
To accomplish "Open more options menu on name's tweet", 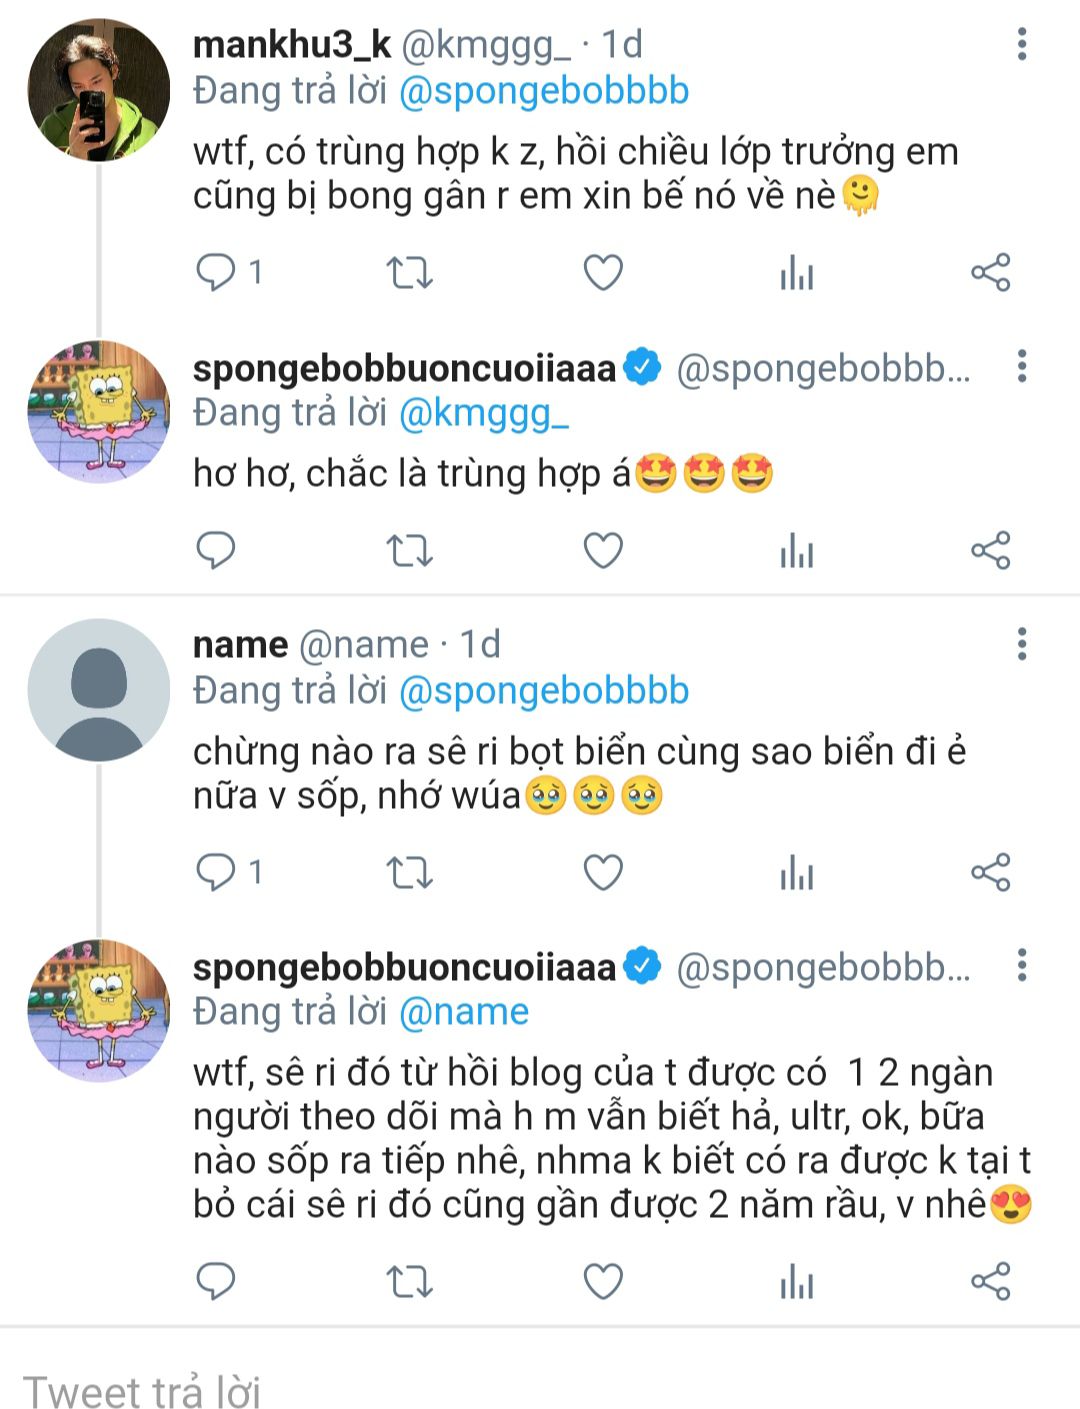I will 1021,644.
